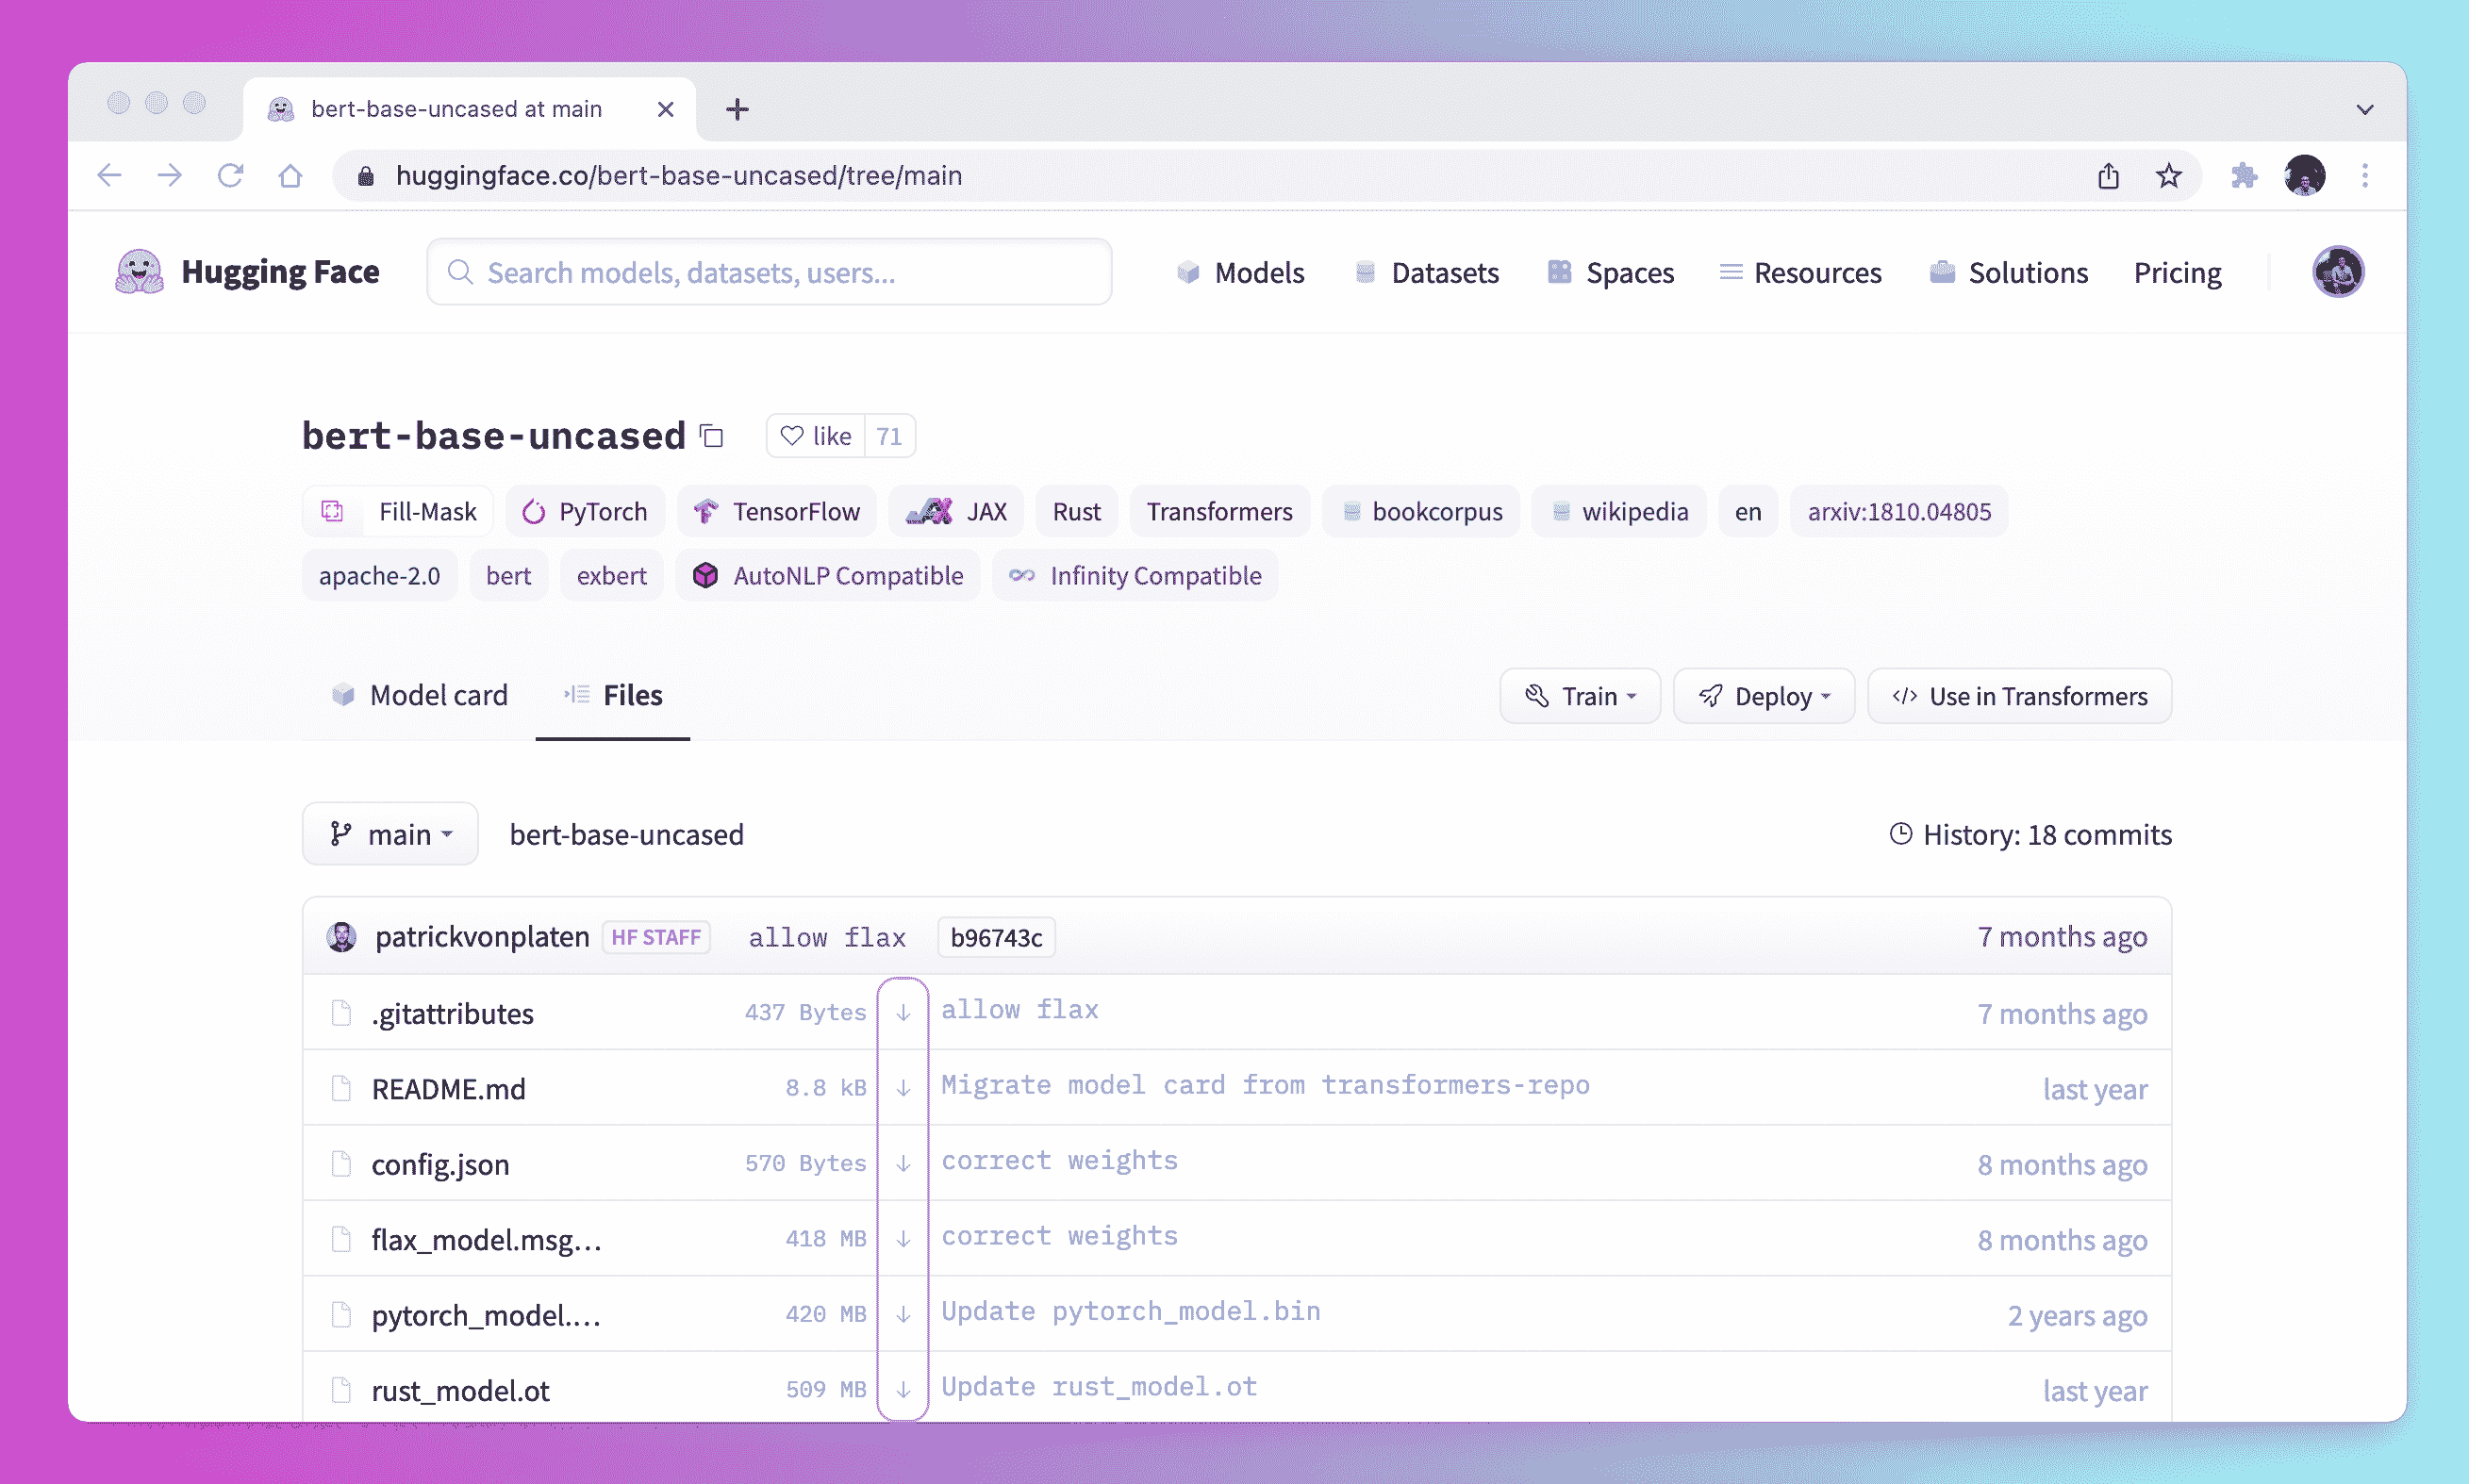Open History: 18 commits link
The image size is (2469, 1484).
click(2030, 834)
